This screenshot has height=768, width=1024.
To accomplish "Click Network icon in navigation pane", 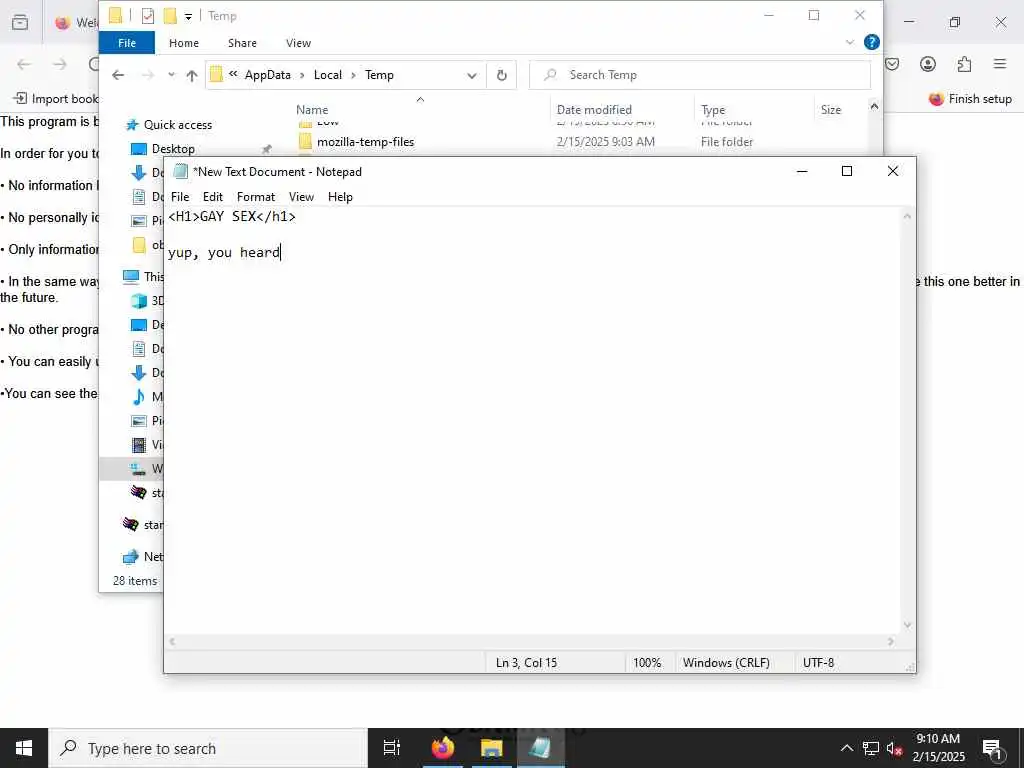I will tap(131, 556).
